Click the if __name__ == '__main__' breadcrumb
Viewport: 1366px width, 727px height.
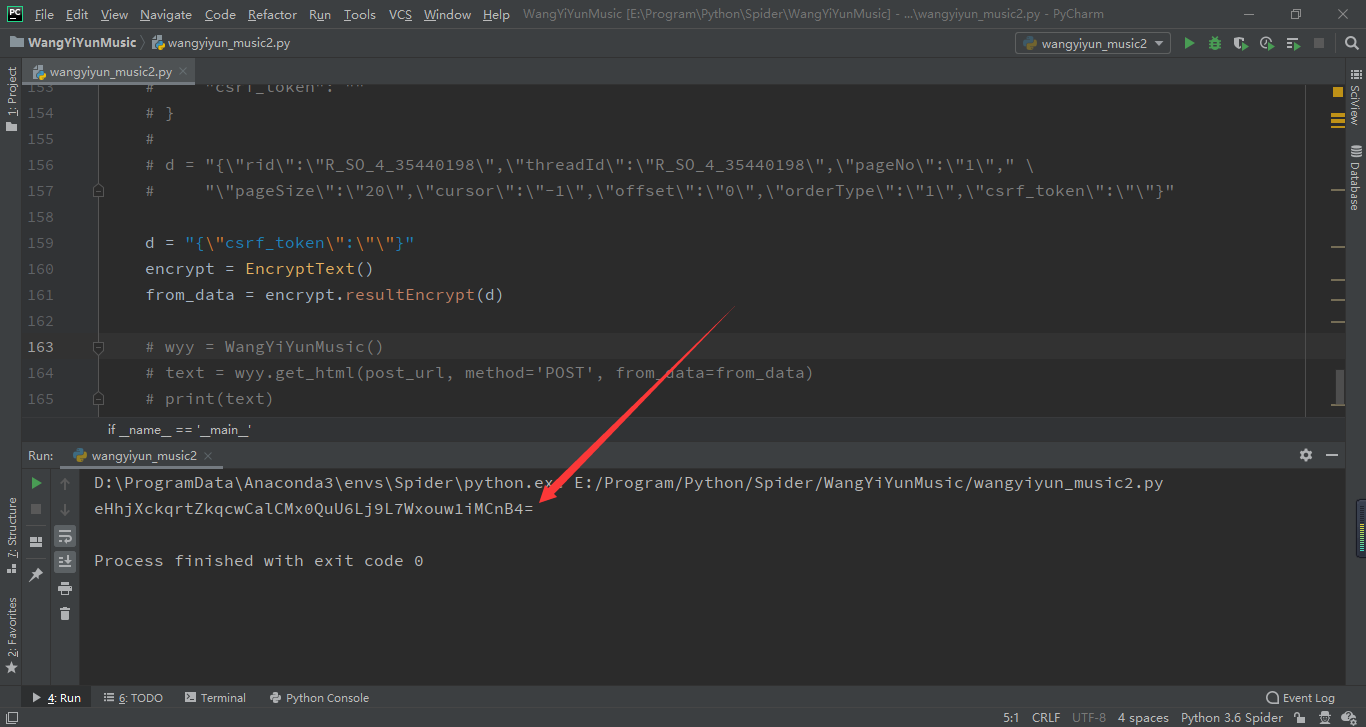coord(179,429)
